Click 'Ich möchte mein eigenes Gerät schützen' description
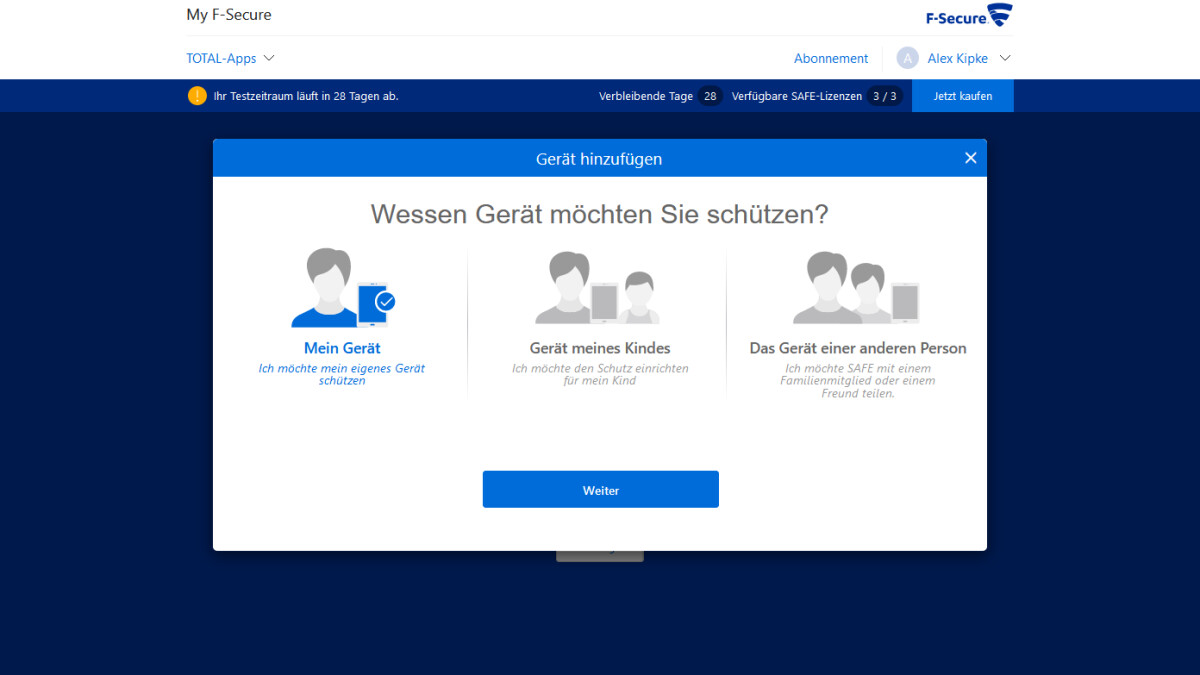The width and height of the screenshot is (1200, 675). pos(342,374)
